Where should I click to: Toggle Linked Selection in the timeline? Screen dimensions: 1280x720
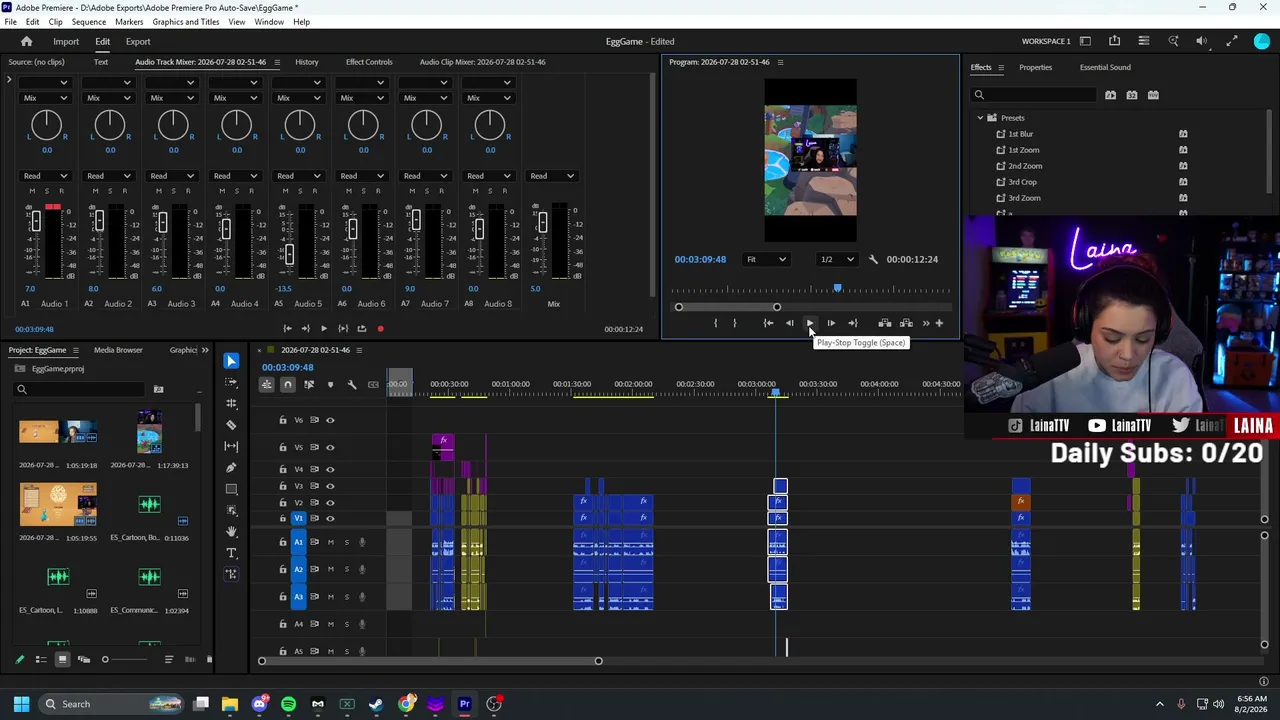pyautogui.click(x=309, y=385)
